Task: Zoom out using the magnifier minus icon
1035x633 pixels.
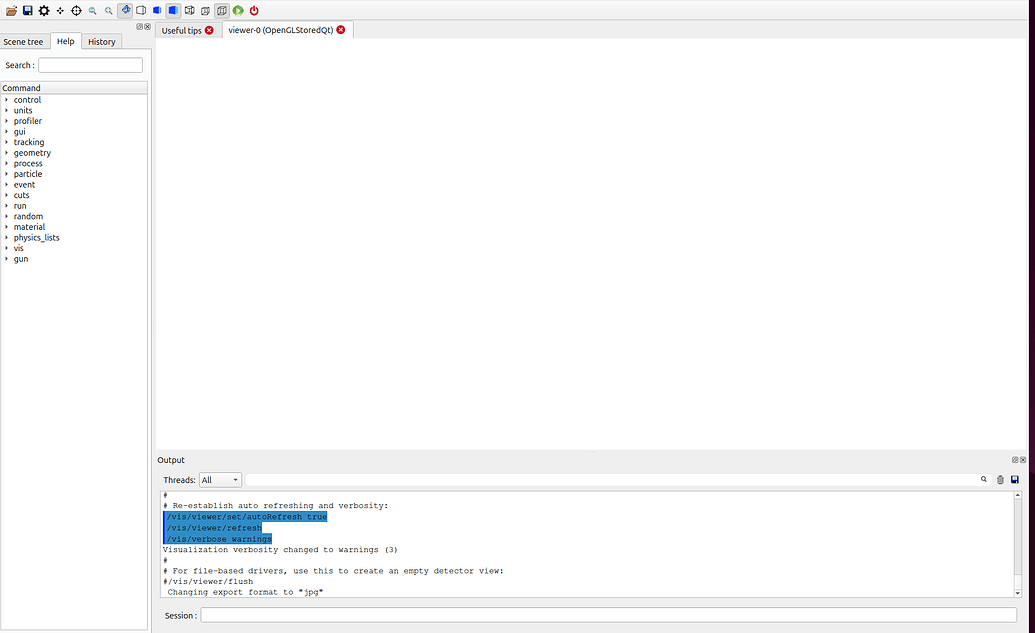Action: (x=92, y=9)
